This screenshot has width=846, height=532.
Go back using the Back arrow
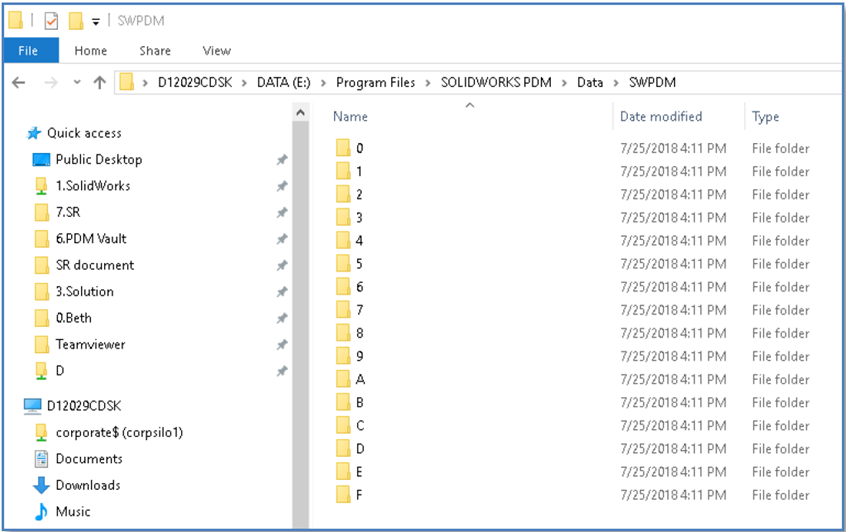point(21,83)
